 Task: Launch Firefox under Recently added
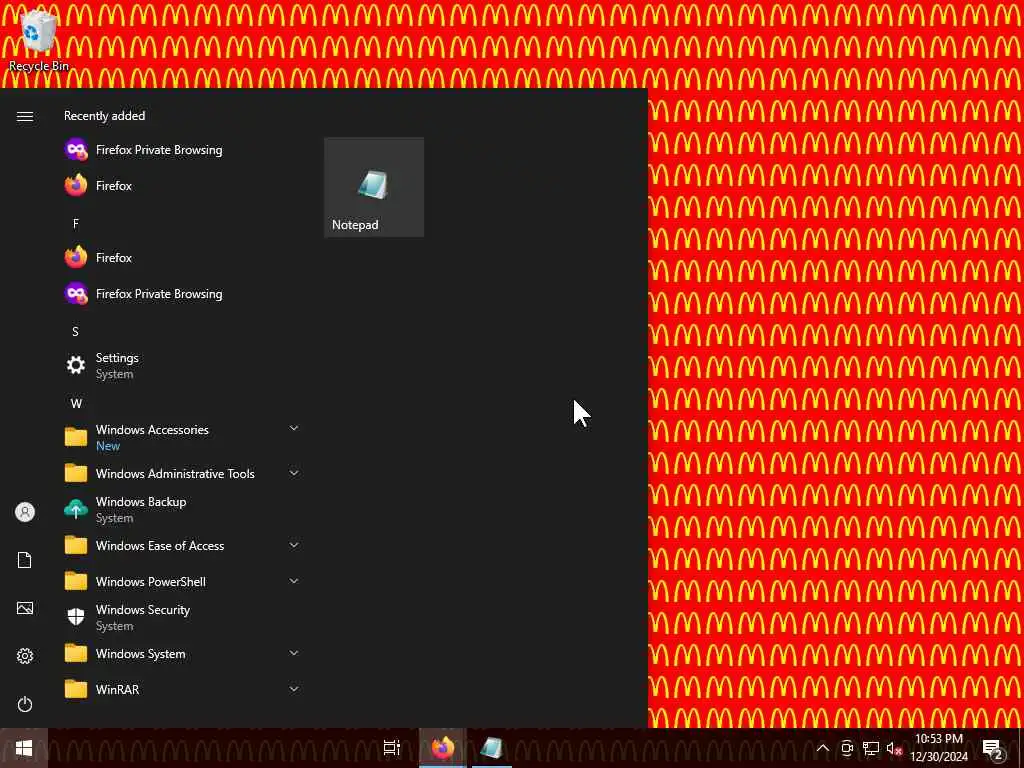coord(182,185)
